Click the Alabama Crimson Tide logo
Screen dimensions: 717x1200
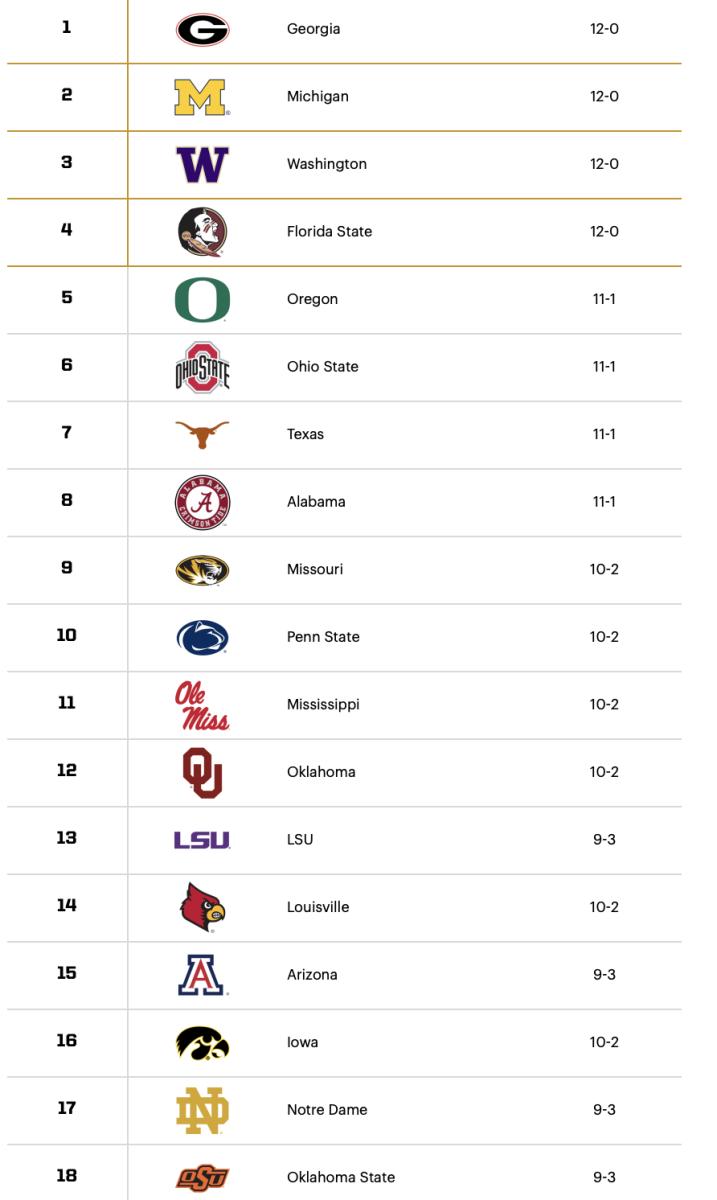tap(202, 502)
